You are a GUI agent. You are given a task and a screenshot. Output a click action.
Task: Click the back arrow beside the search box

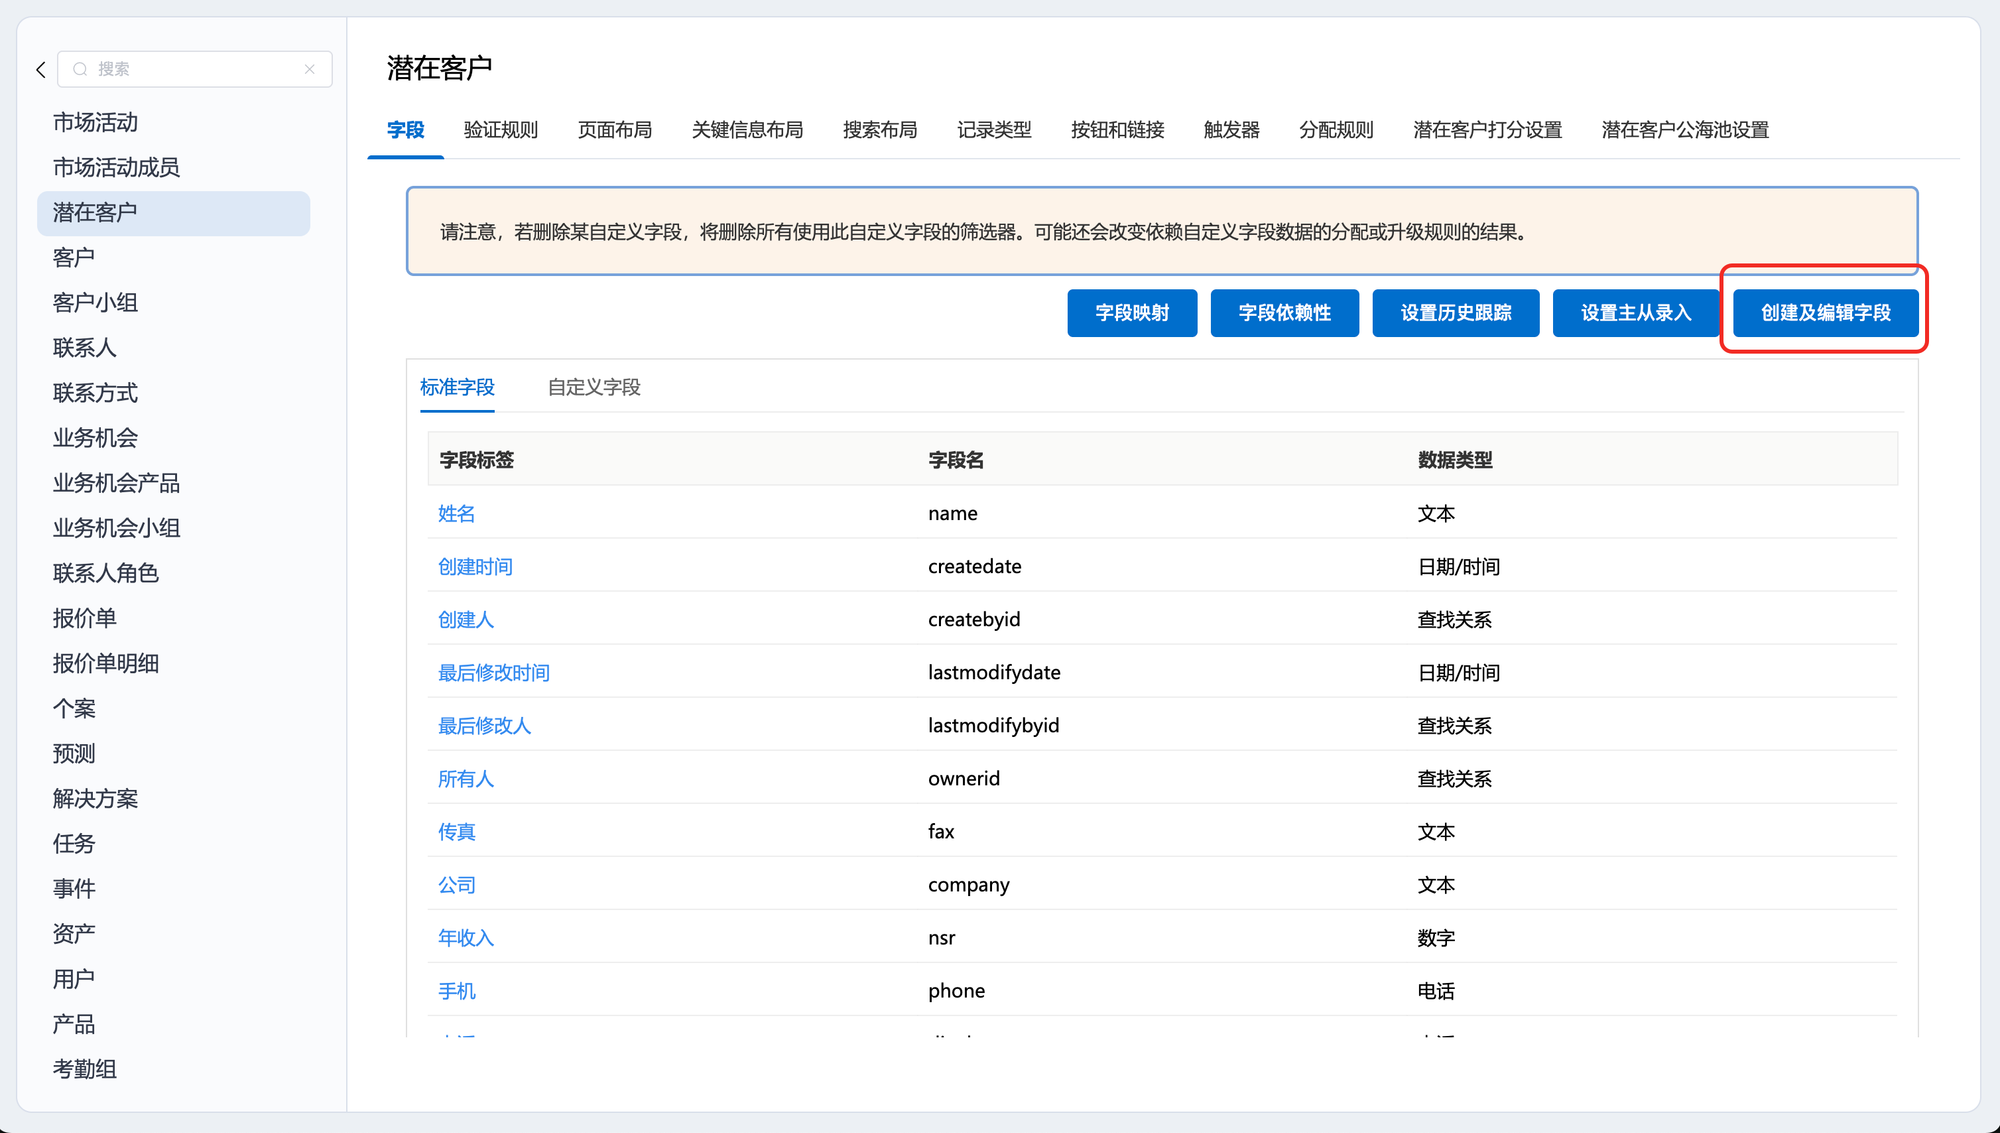pyautogui.click(x=41, y=69)
